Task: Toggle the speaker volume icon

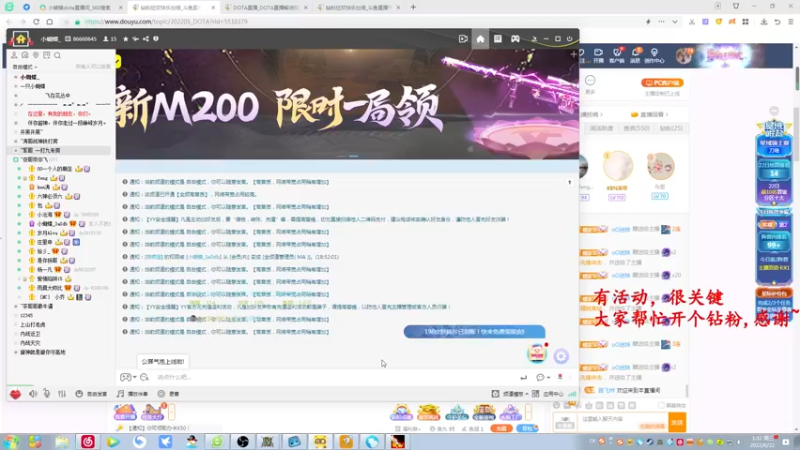Action: [33, 394]
